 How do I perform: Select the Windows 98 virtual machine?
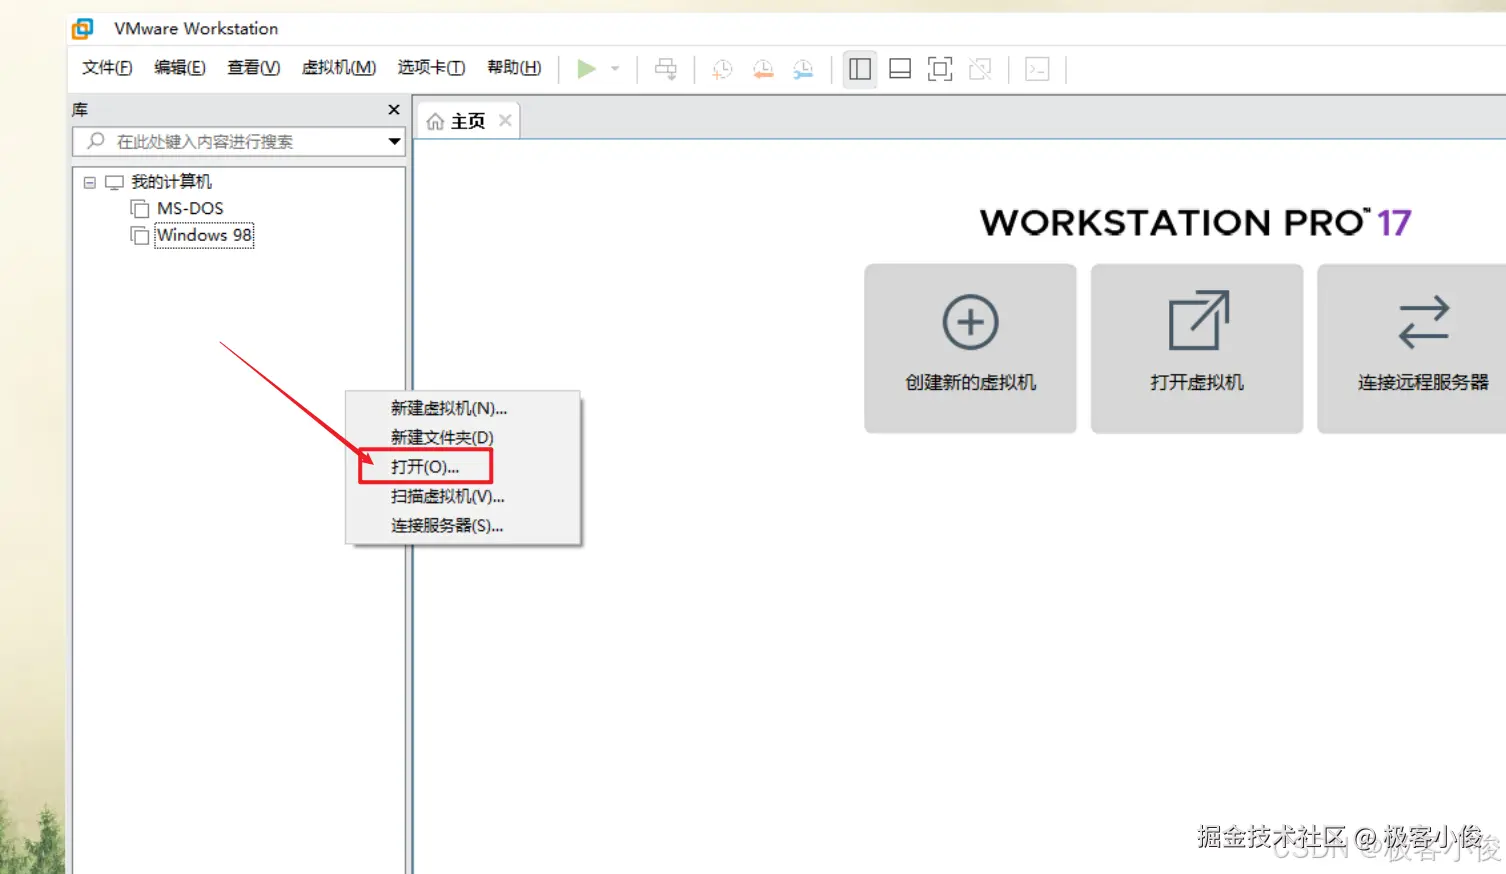[x=204, y=235]
